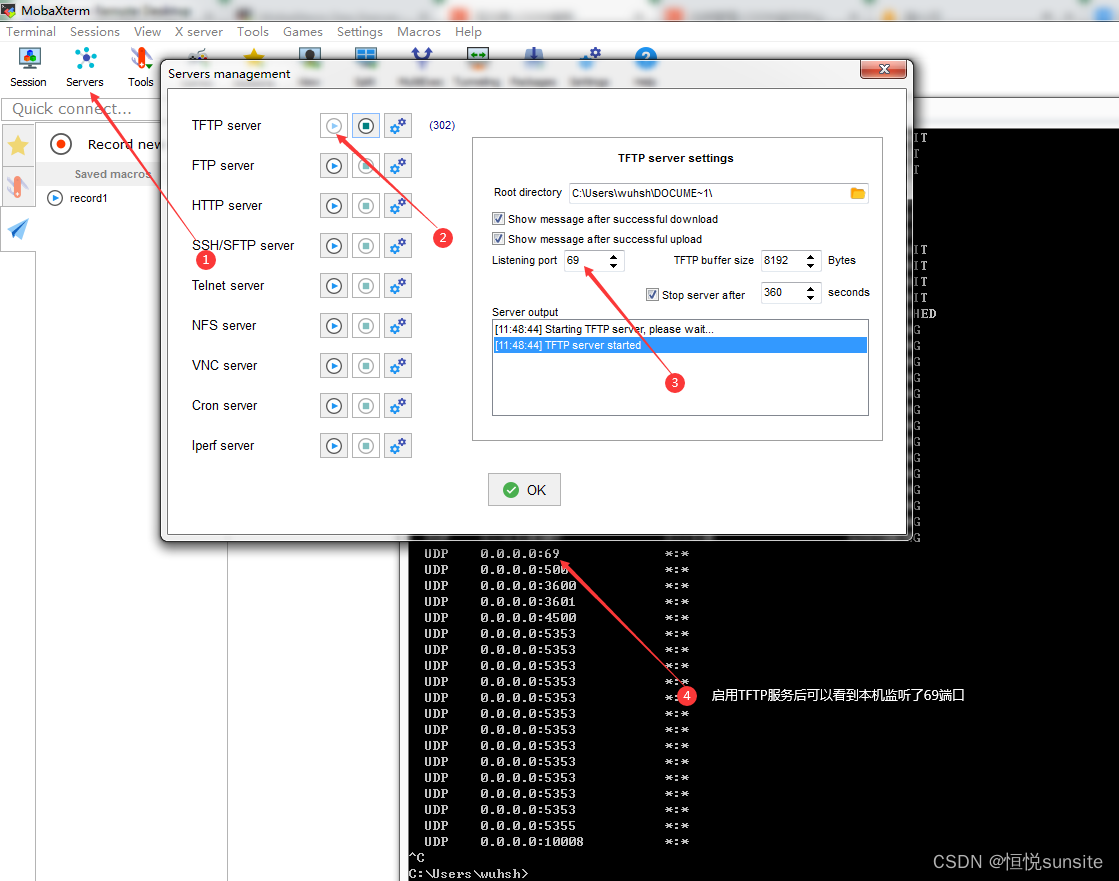Image resolution: width=1119 pixels, height=881 pixels.
Task: Select the 'TFTP server started' output line
Action: coord(680,345)
